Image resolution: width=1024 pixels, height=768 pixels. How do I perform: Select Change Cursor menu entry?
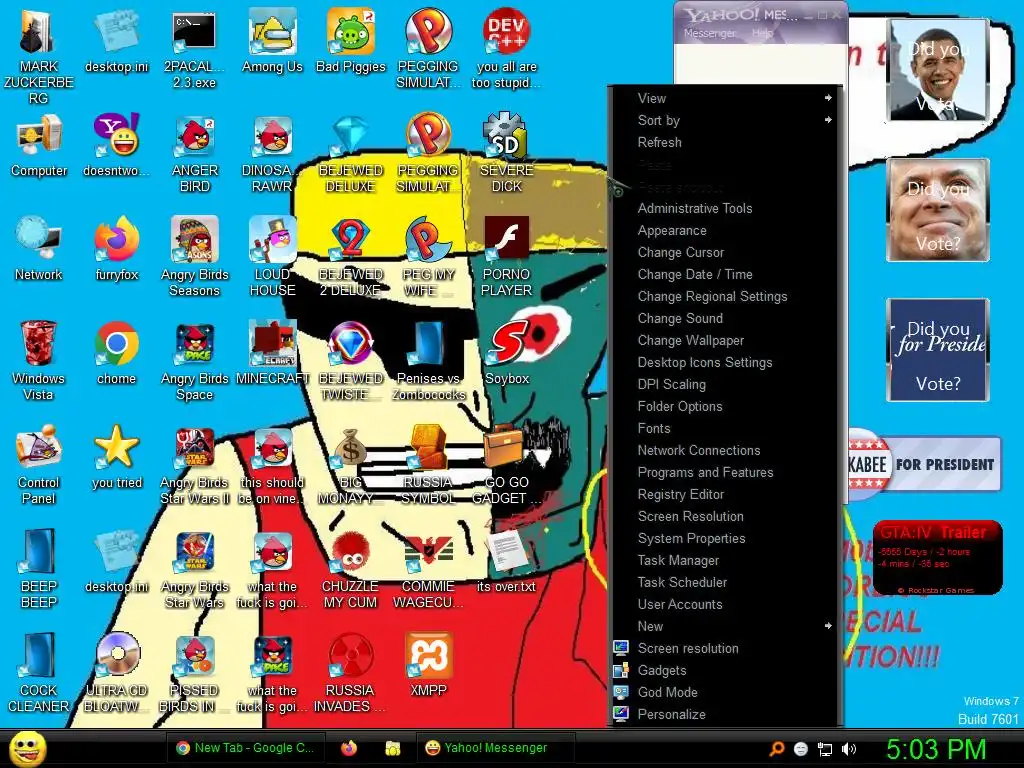click(x=725, y=252)
